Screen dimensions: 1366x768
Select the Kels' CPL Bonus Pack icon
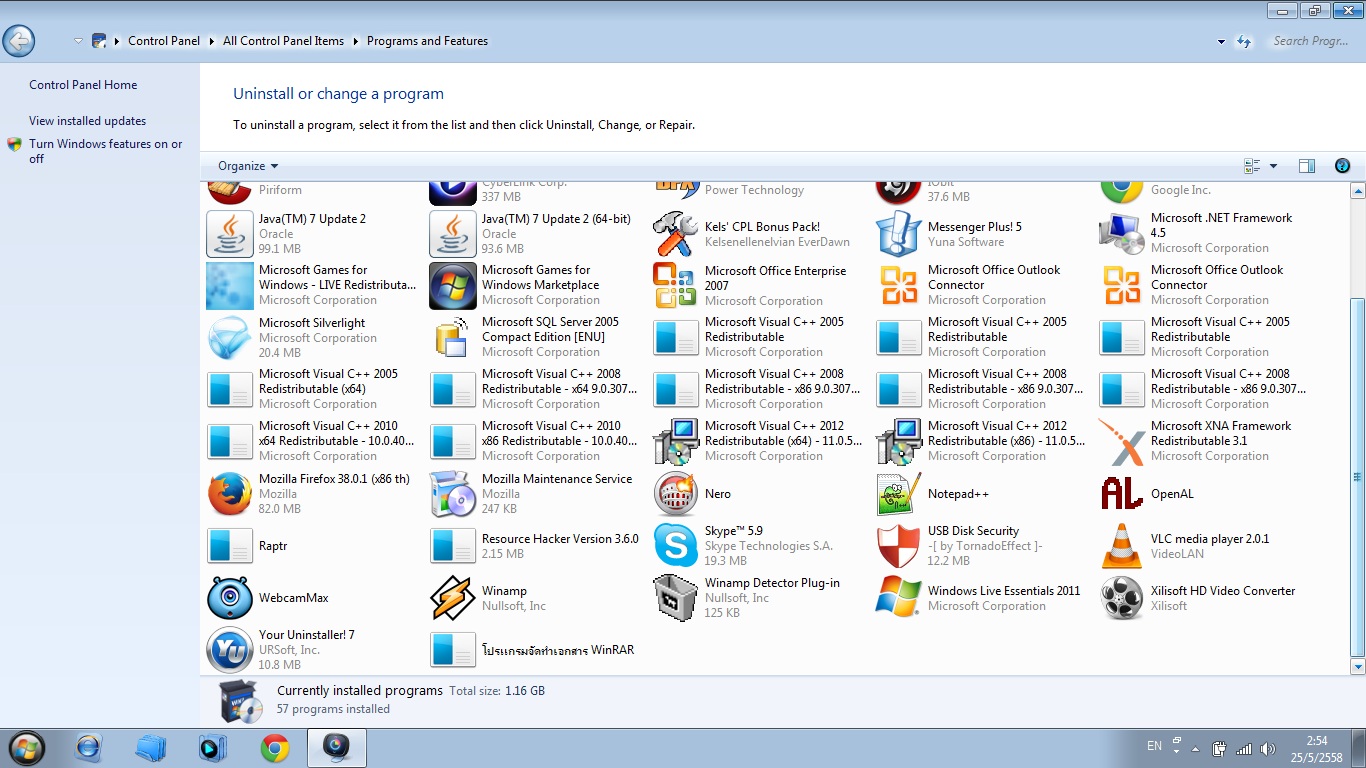coord(676,234)
